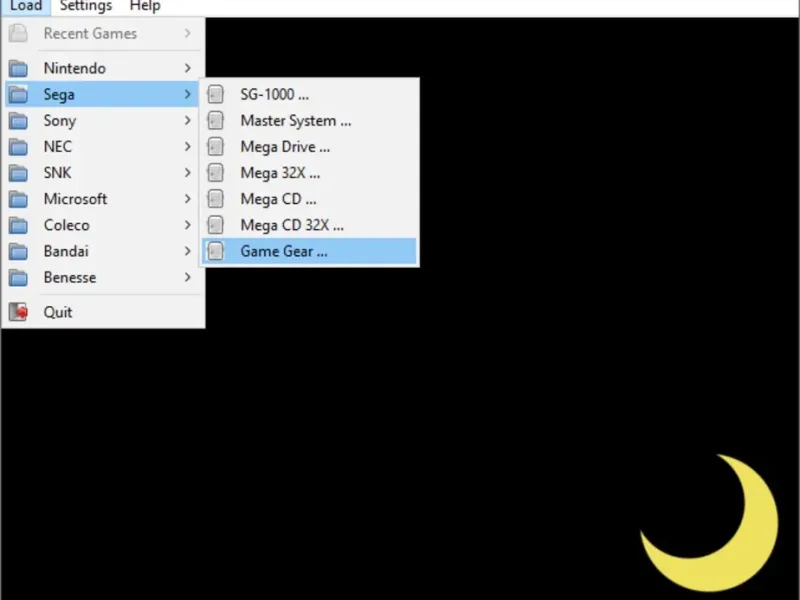800x600 pixels.
Task: Click the cartridge icon beside Mega CD ...
Action: click(x=215, y=199)
